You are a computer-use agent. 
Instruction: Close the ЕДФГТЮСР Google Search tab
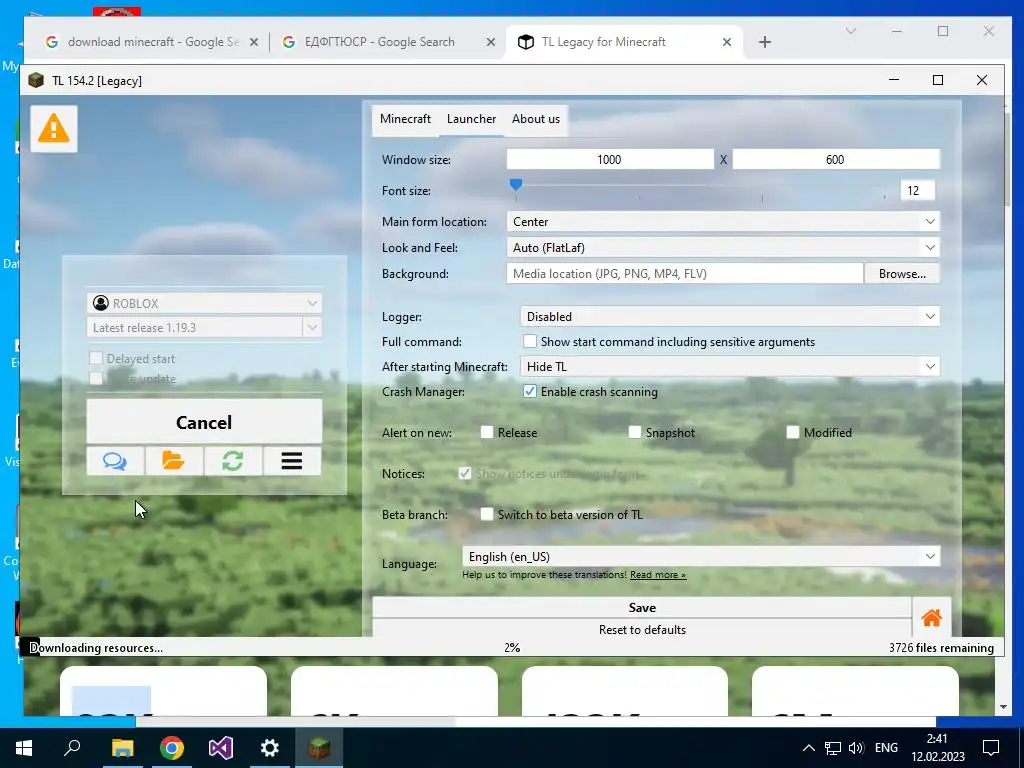490,42
